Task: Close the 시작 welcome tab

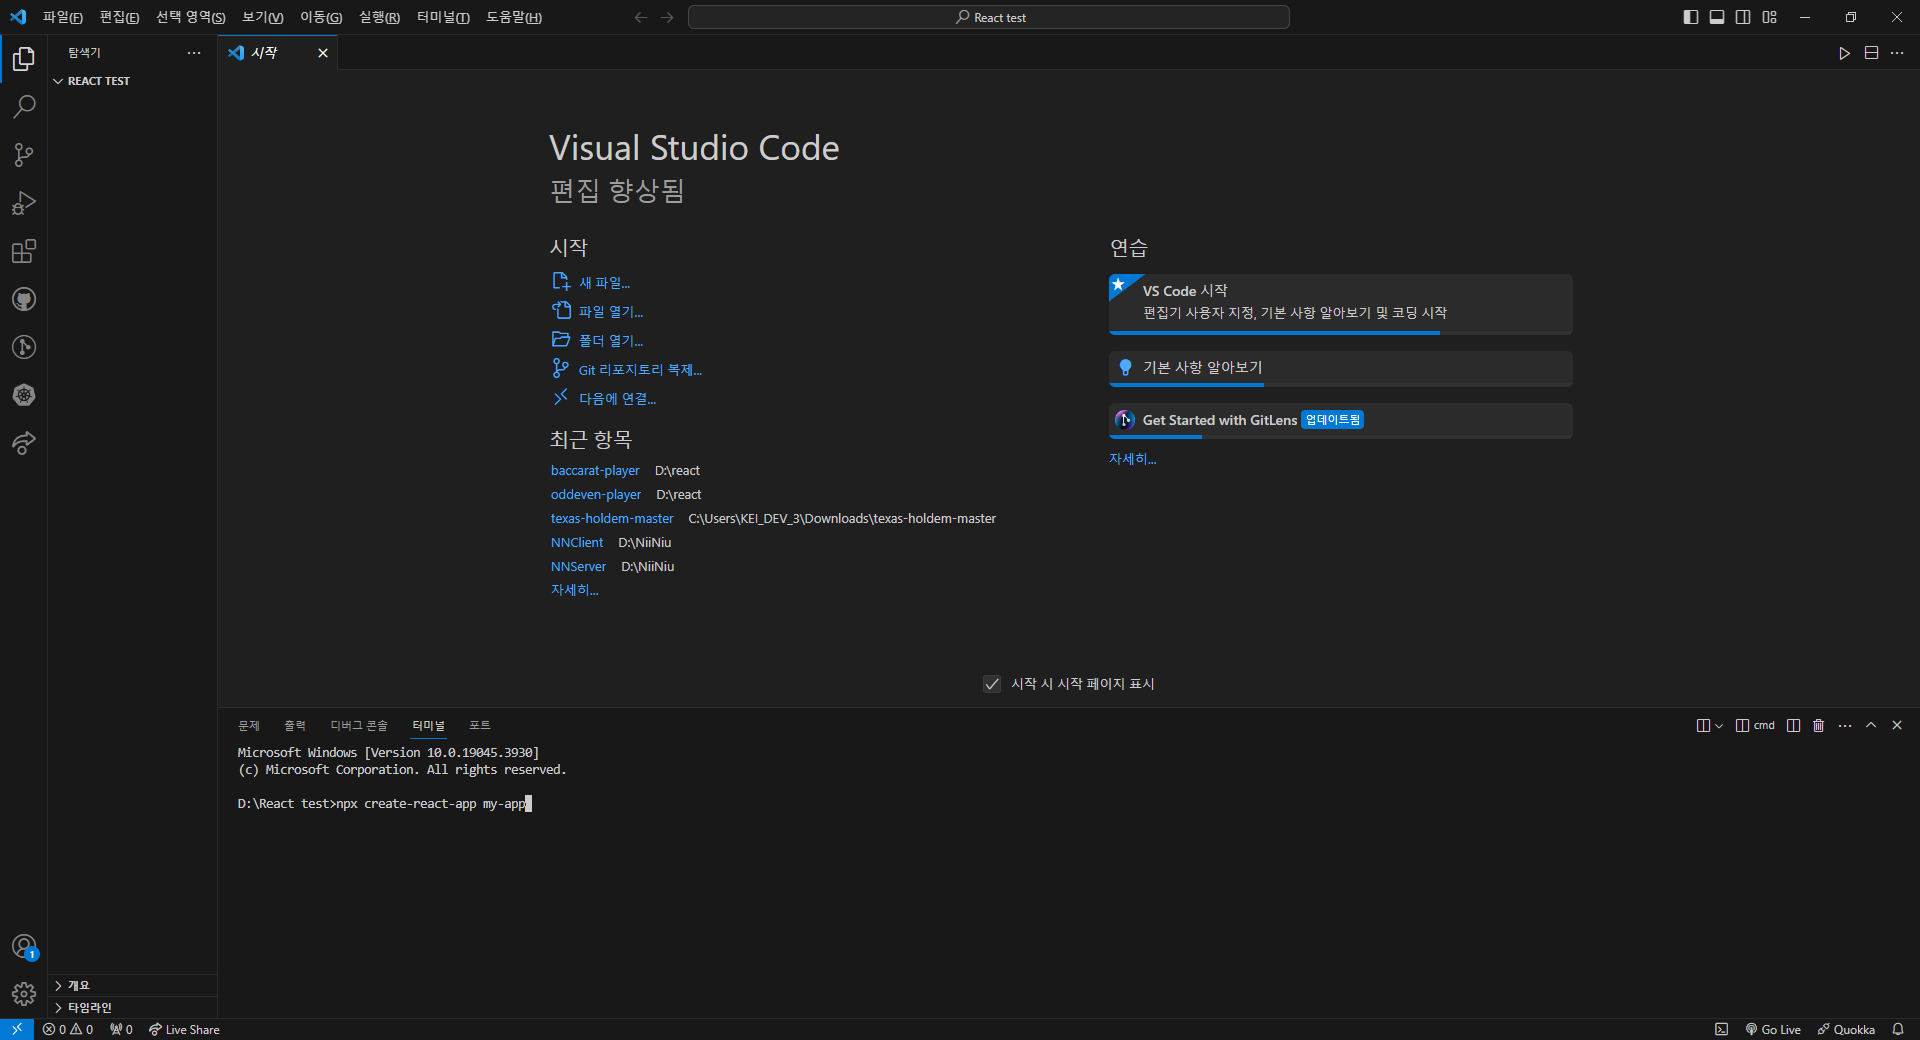Action: pyautogui.click(x=323, y=53)
